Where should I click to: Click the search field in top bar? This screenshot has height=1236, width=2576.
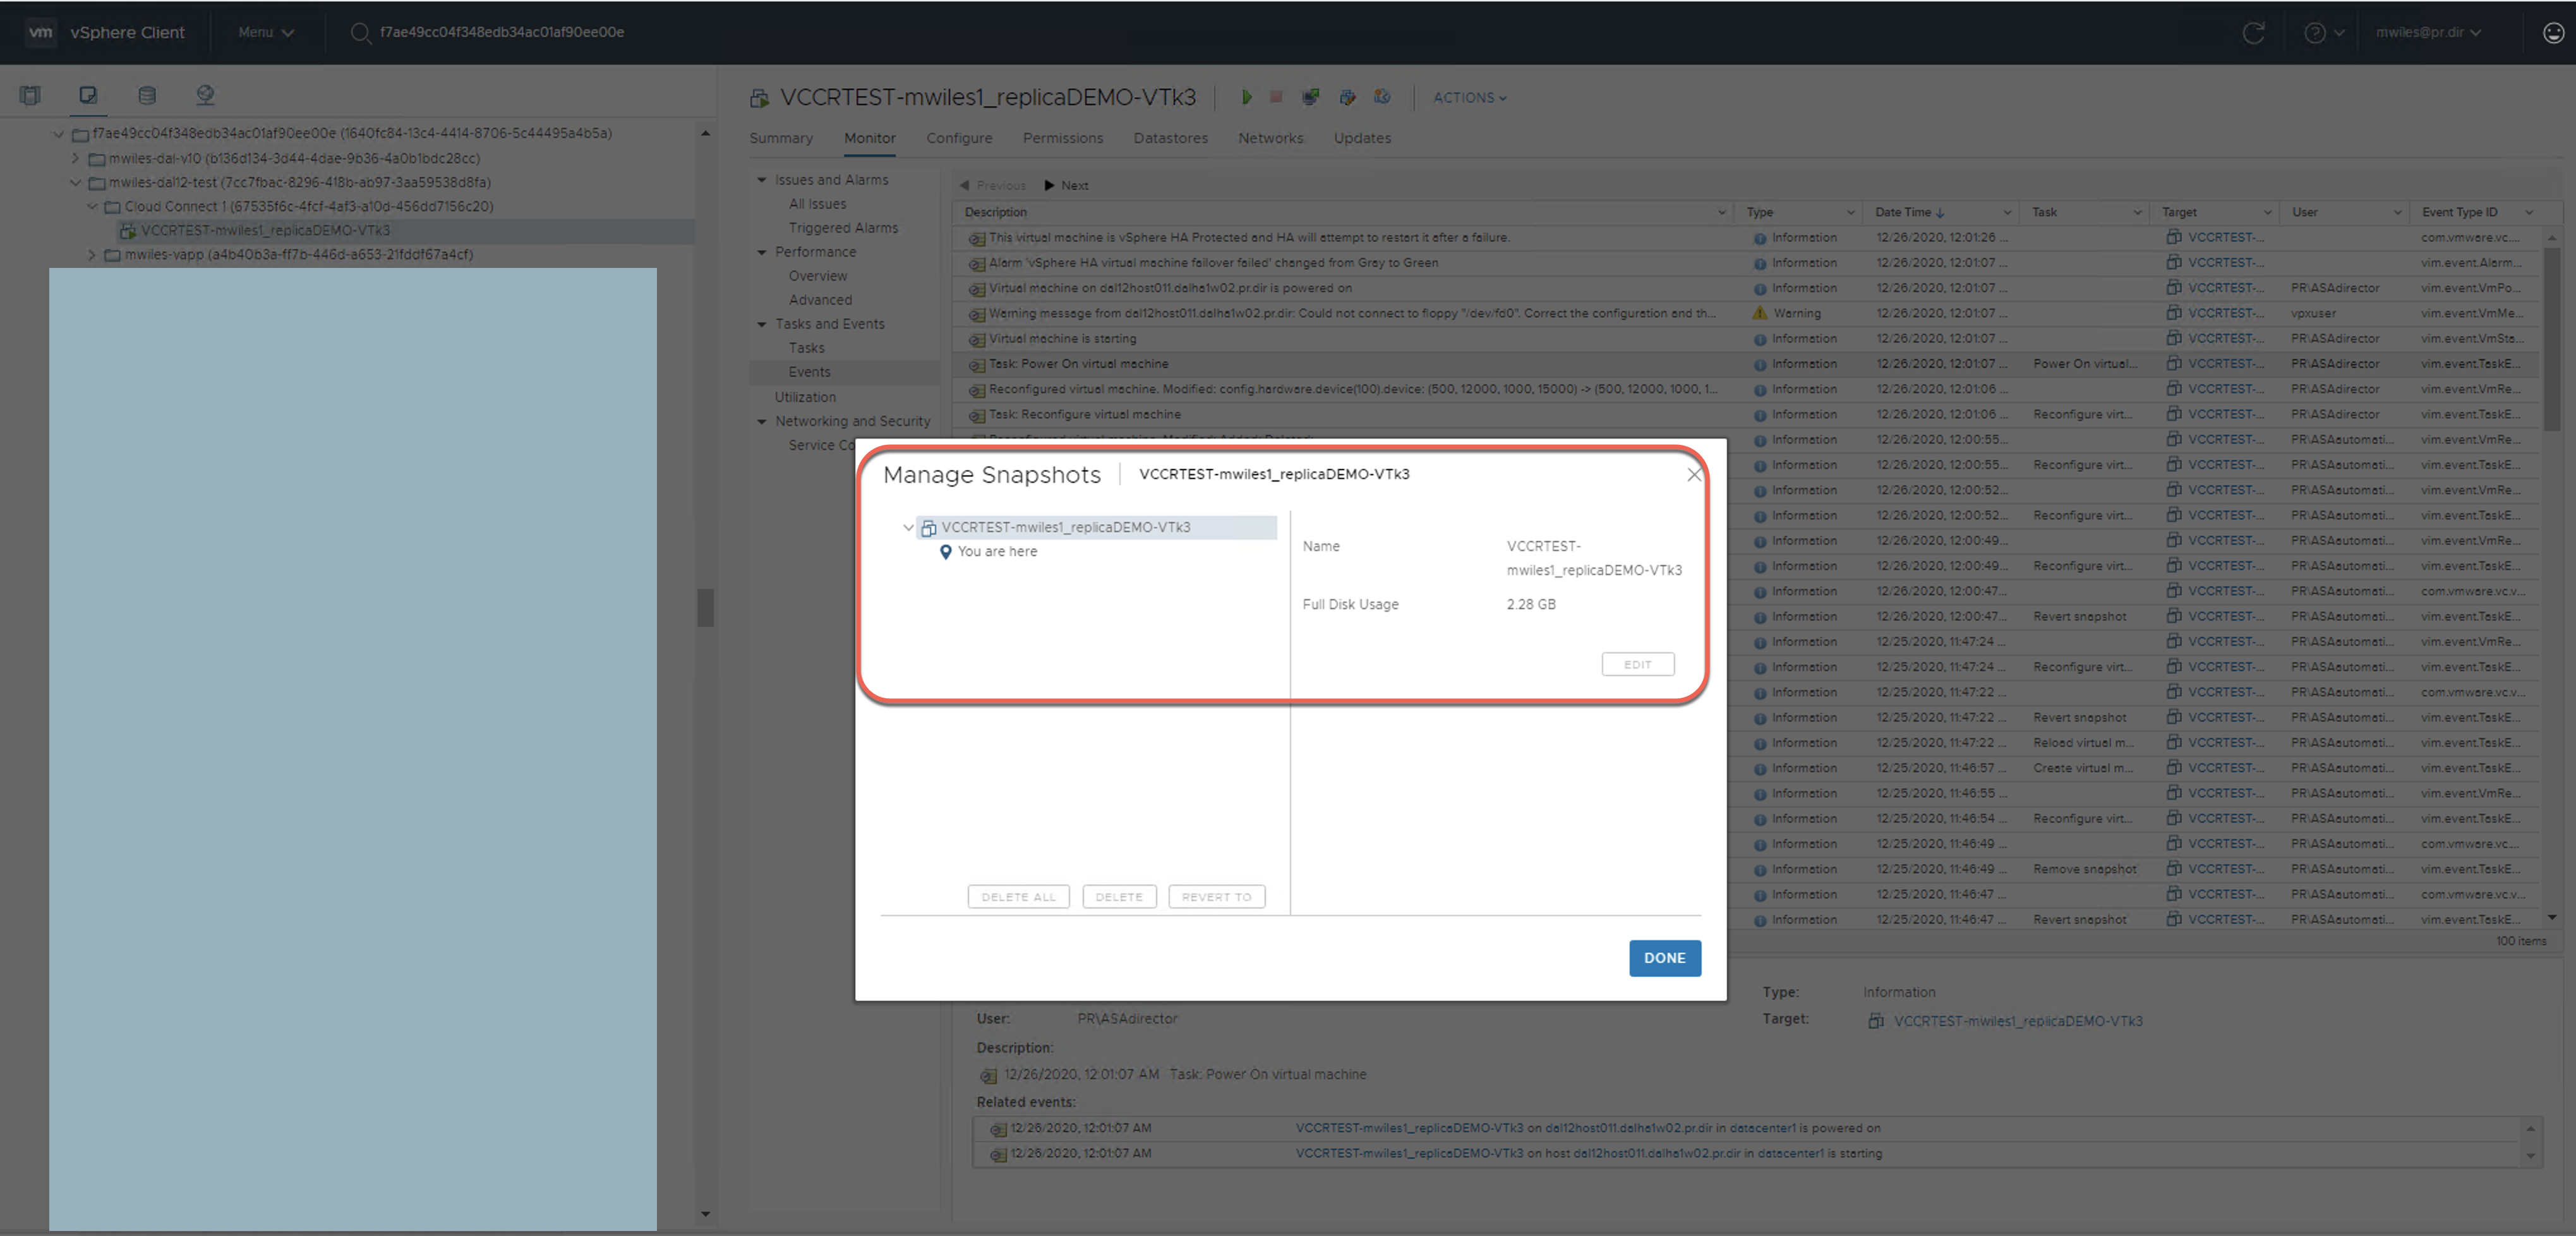(501, 32)
